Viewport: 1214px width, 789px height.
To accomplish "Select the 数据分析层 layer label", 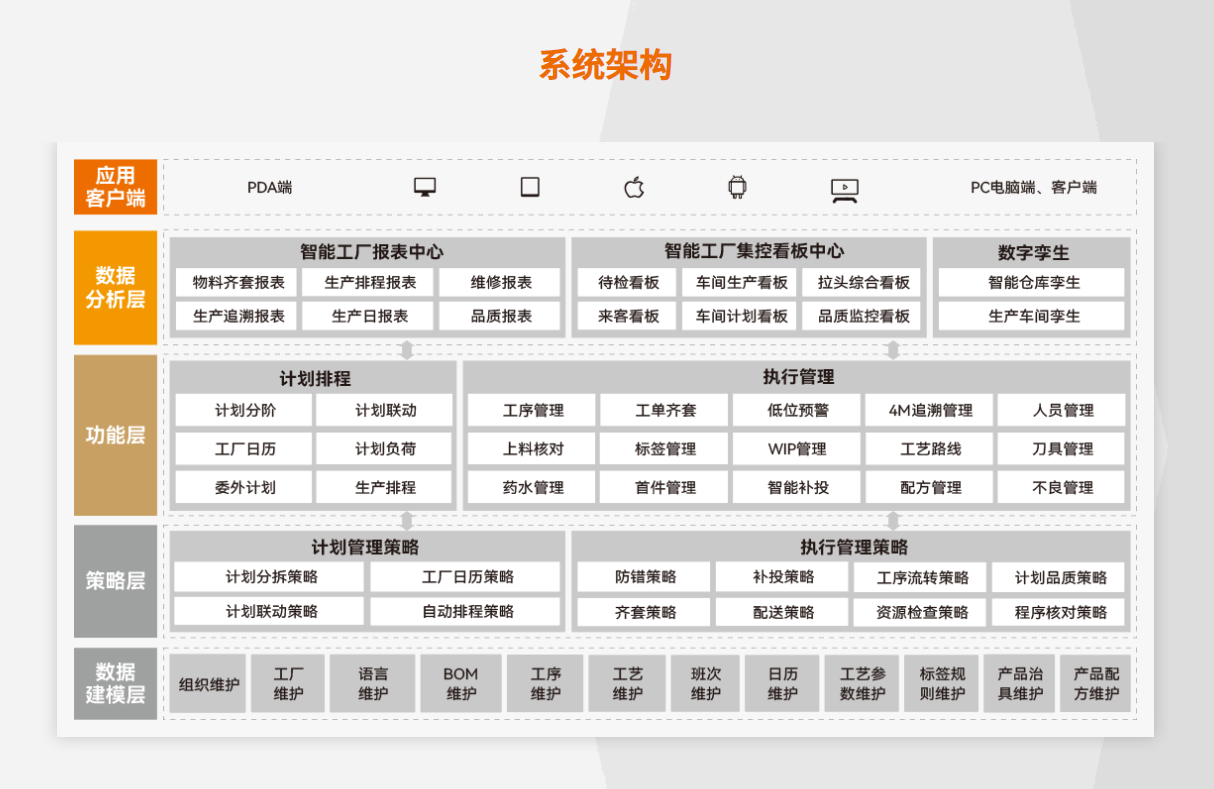I will point(115,287).
